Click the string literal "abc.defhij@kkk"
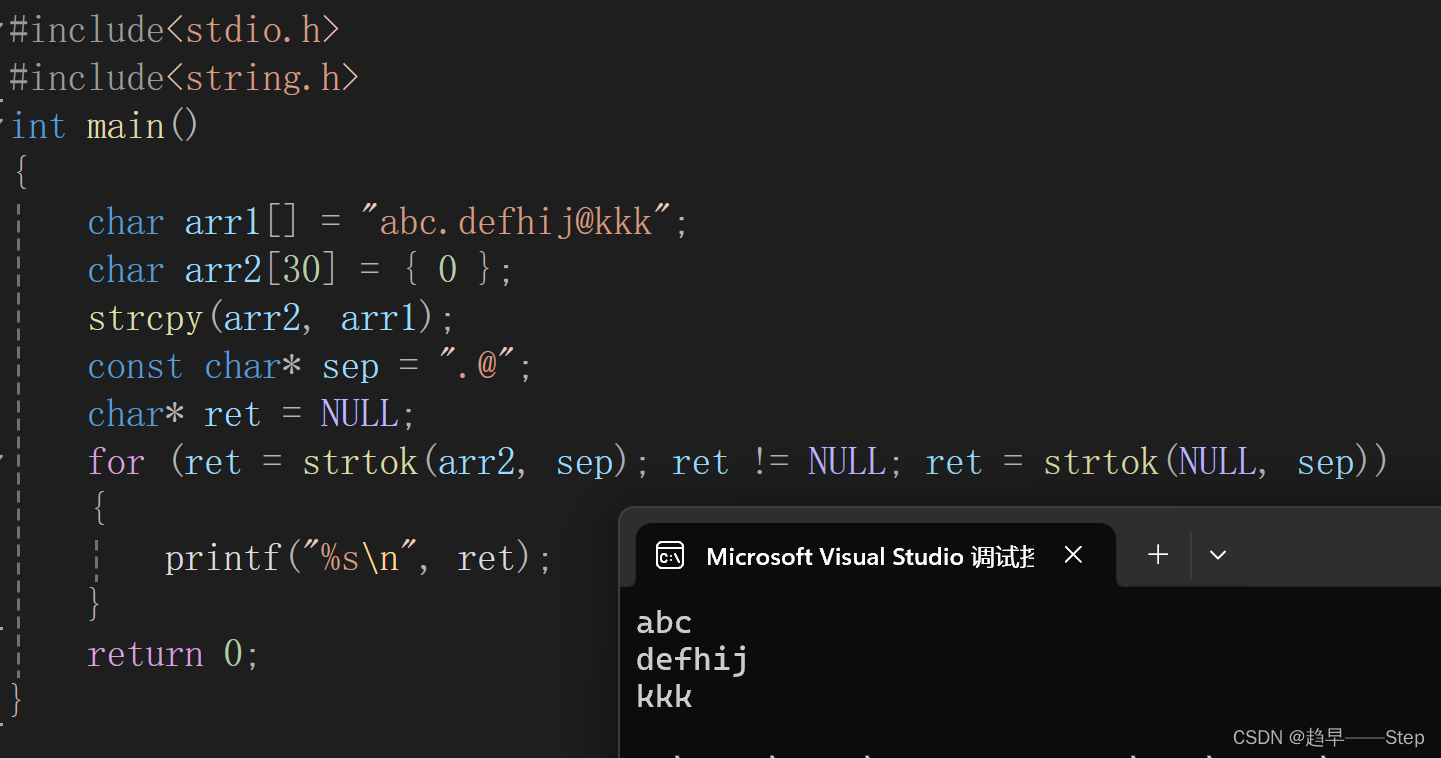The image size is (1441, 758). click(x=516, y=222)
